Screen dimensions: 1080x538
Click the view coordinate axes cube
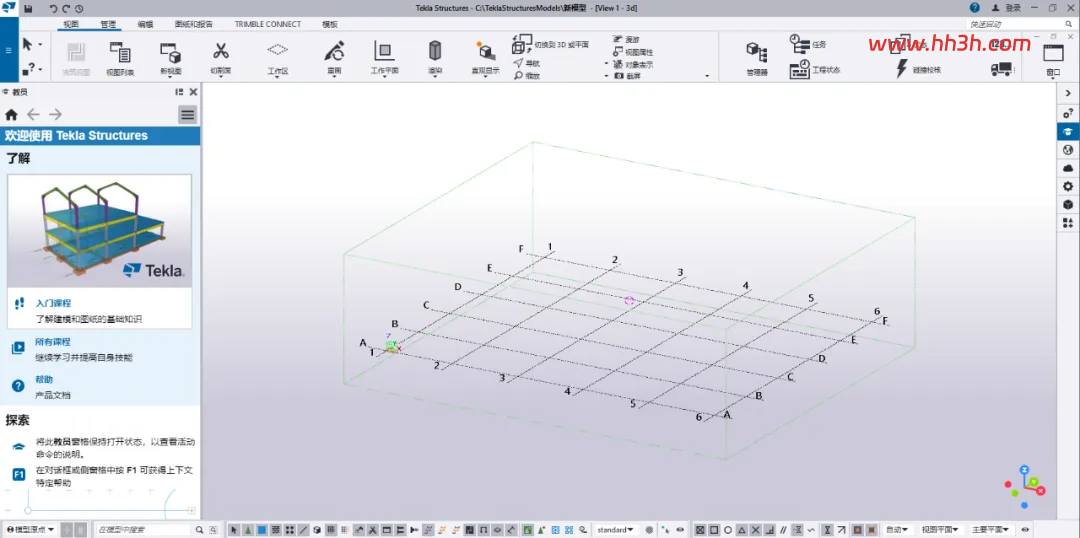[x=1024, y=486]
